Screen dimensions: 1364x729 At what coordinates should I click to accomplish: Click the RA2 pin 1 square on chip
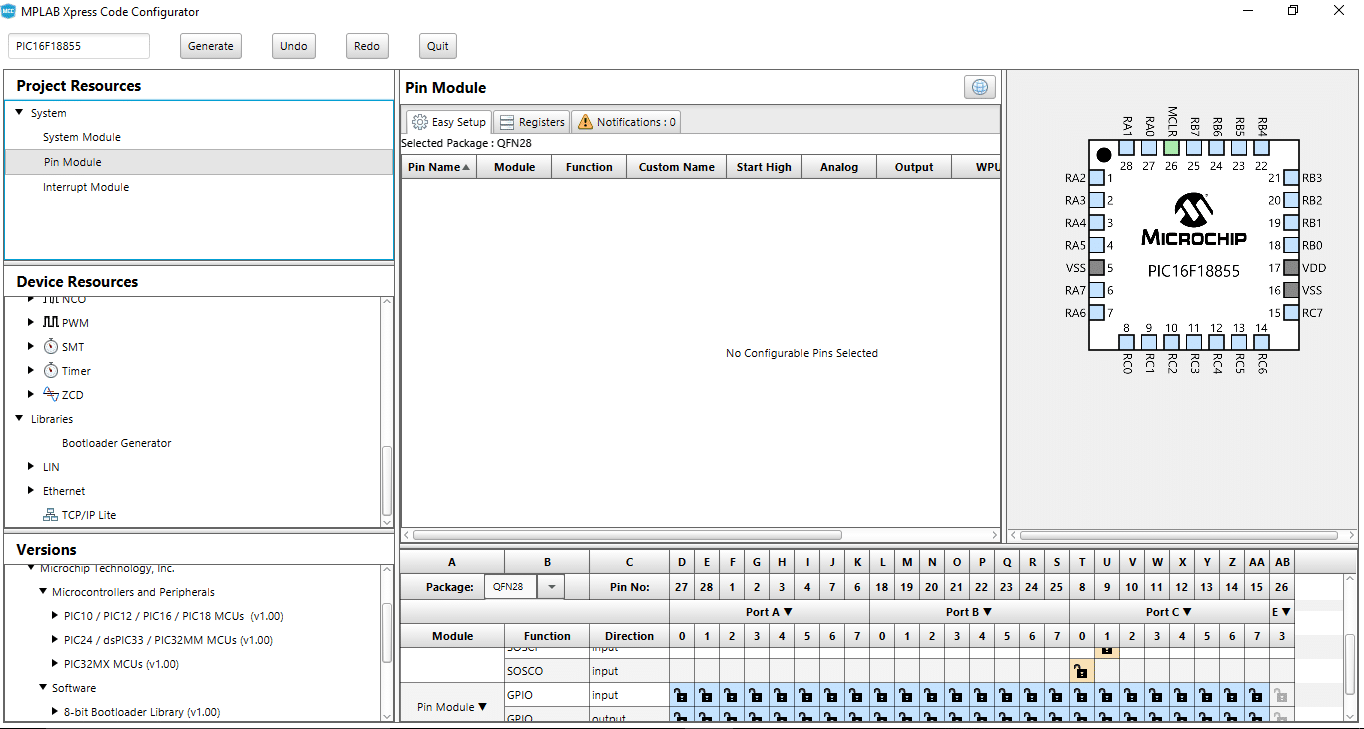coord(1097,178)
